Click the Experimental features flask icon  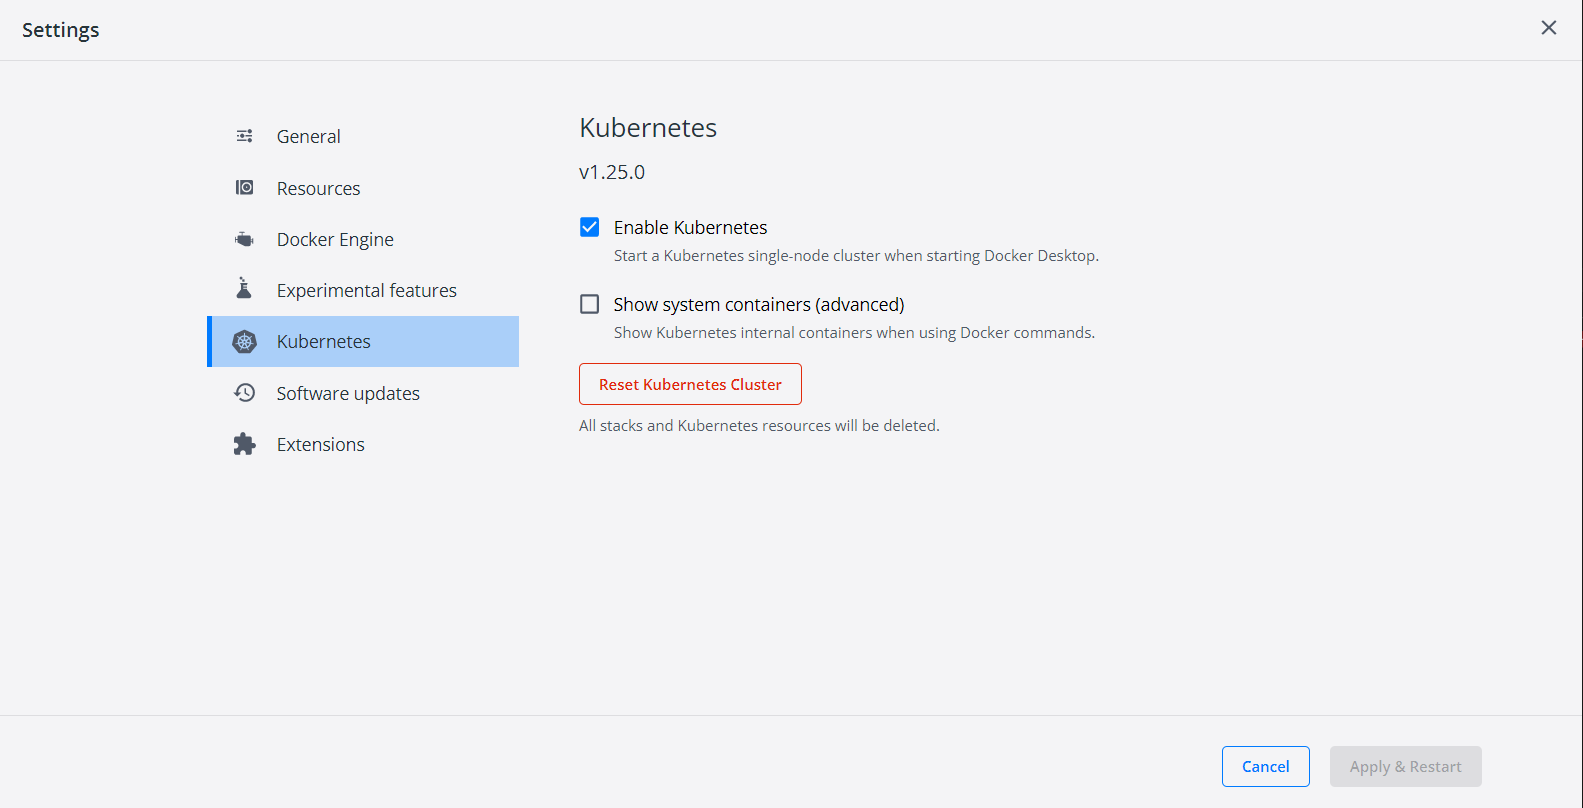pyautogui.click(x=244, y=289)
